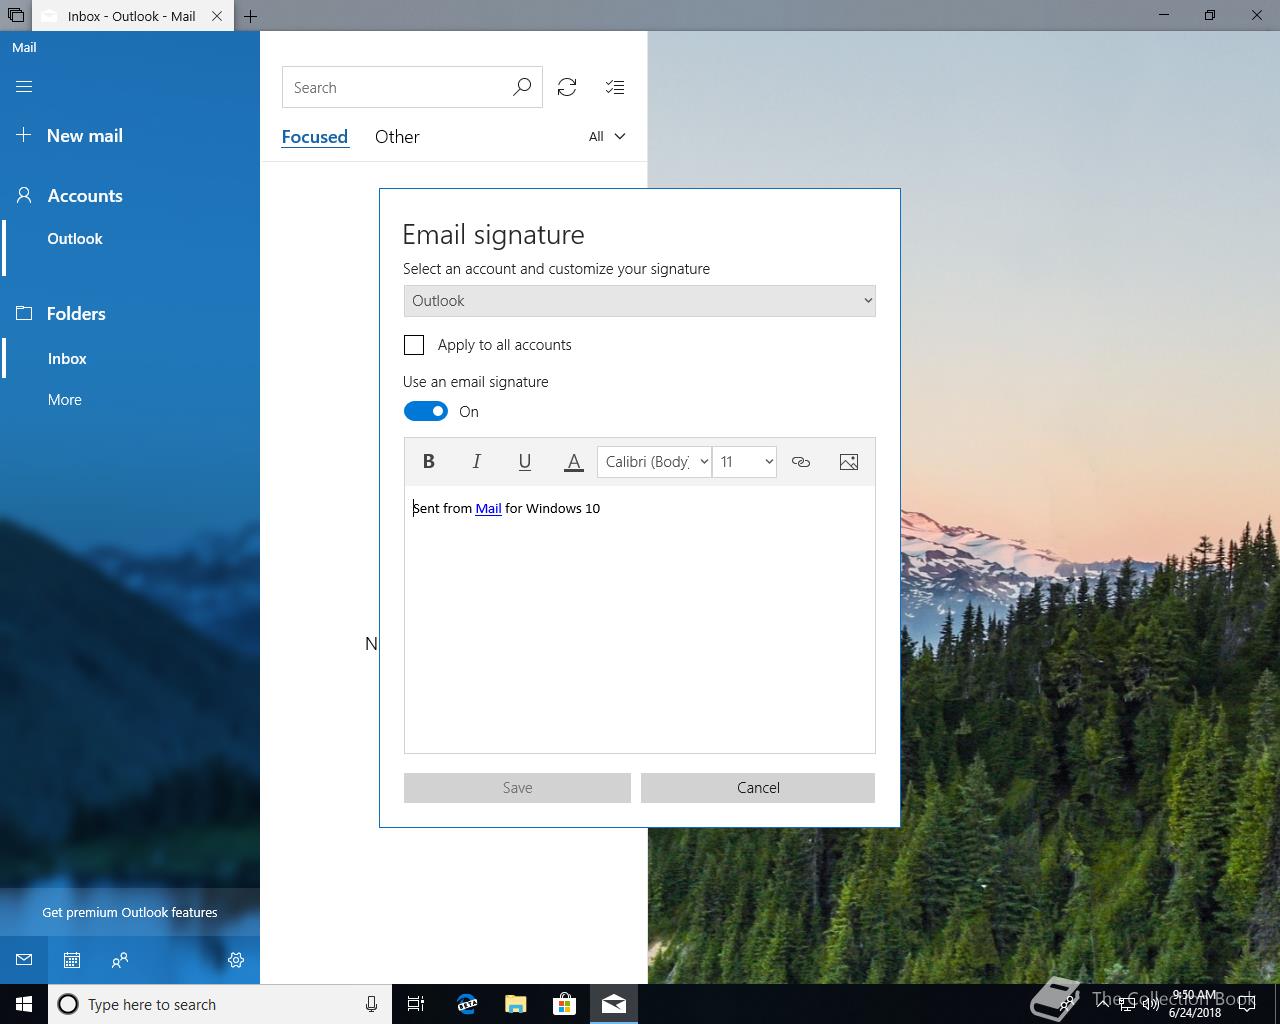Toggle underline formatting in signature editor

pos(525,461)
